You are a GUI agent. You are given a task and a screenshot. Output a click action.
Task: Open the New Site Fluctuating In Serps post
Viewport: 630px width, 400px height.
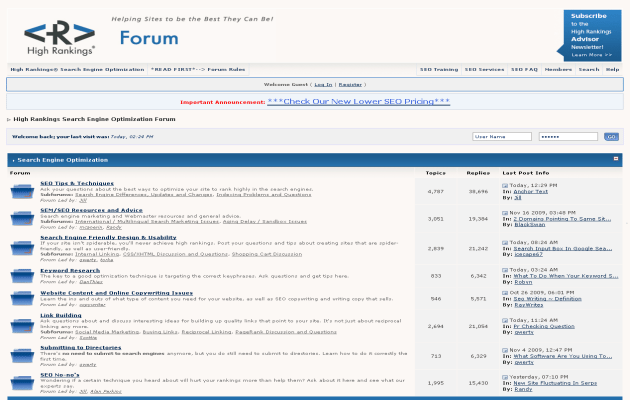pos(555,383)
